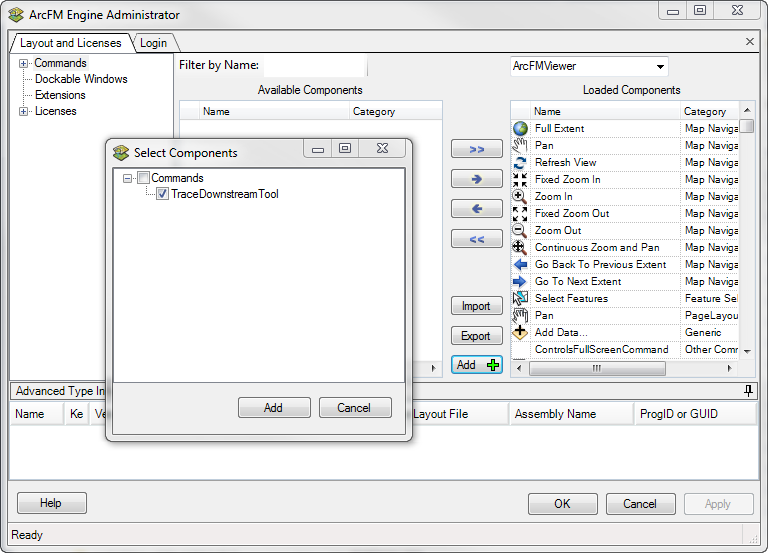
Task: Click the Go Back To Previous Extent arrow icon
Action: [520, 264]
